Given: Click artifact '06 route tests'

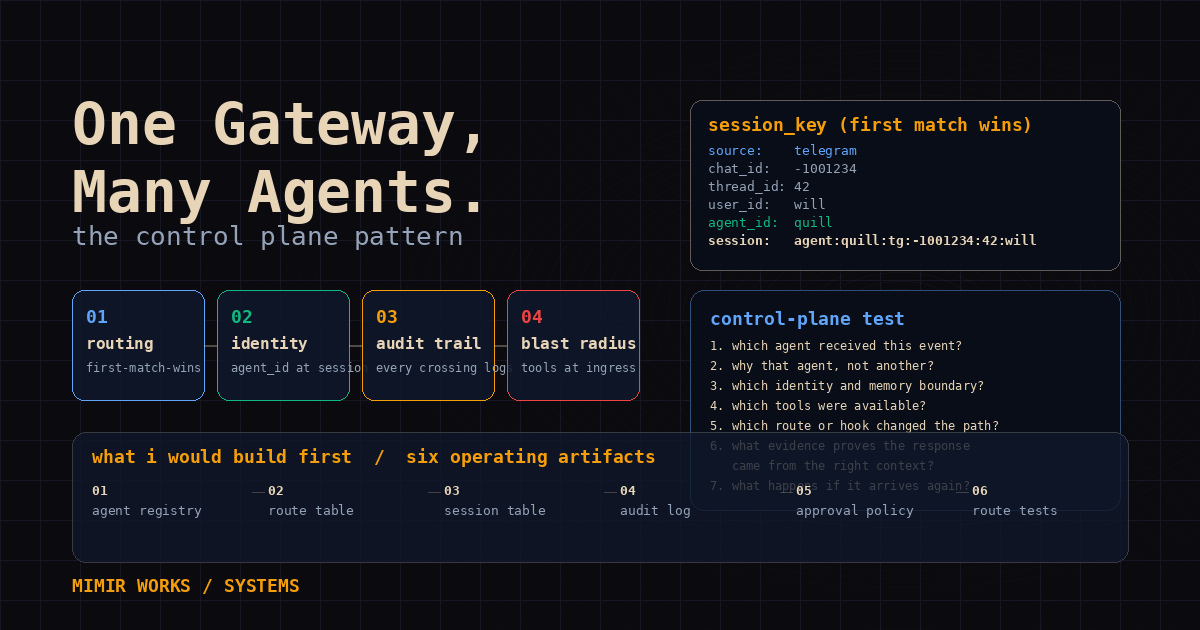Looking at the screenshot, I should click(x=1015, y=501).
